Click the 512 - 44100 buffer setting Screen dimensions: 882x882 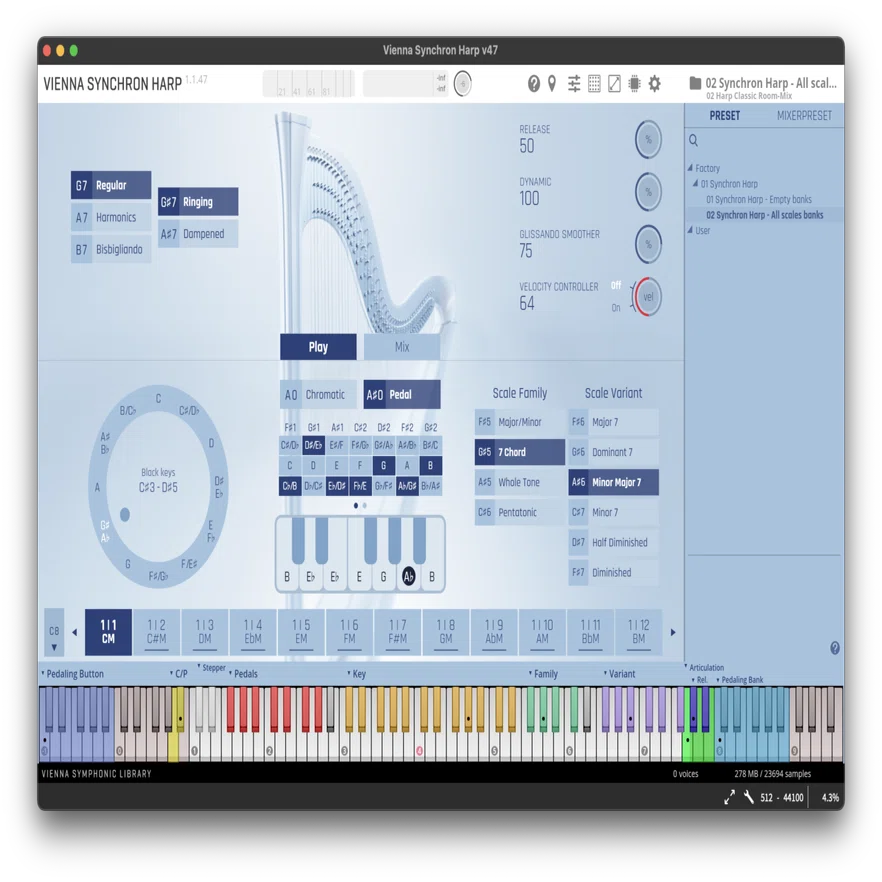[781, 798]
